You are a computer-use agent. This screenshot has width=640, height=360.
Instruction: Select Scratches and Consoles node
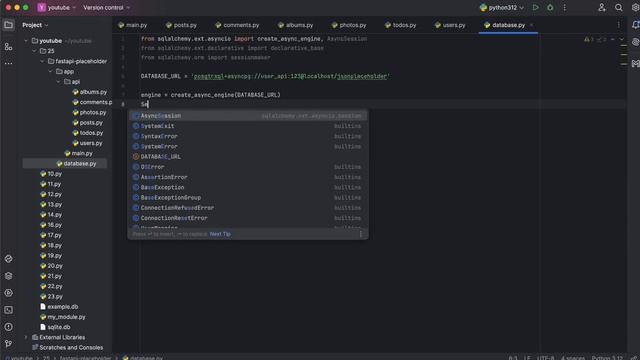67,347
